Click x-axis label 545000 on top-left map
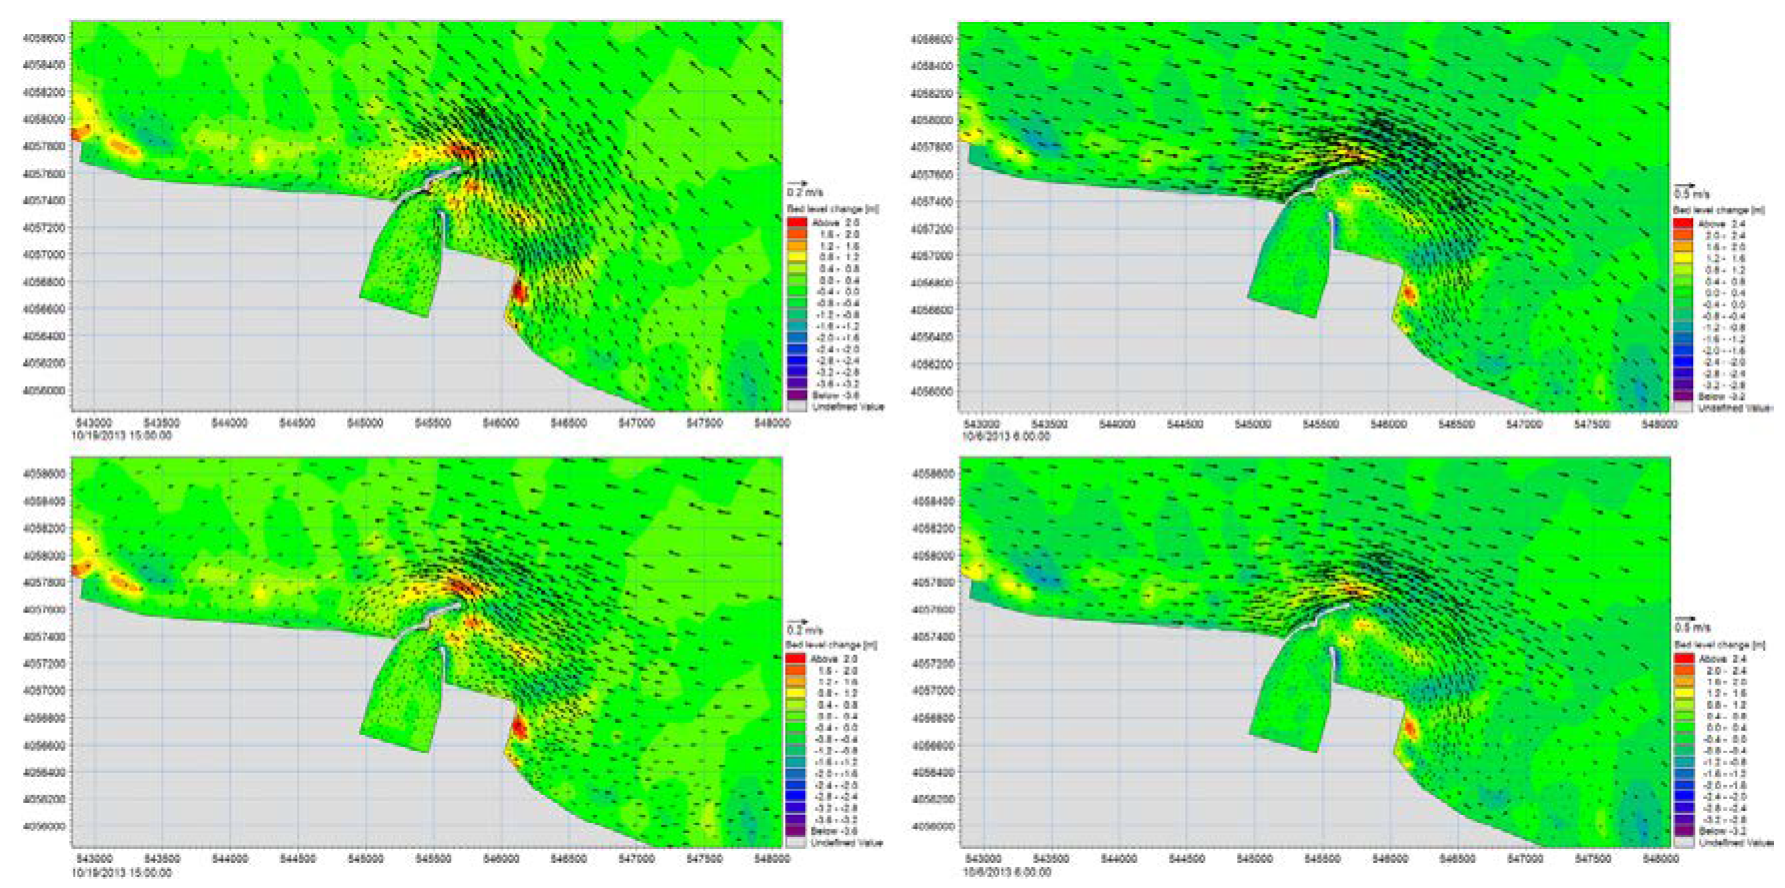This screenshot has width=1785, height=888. coord(365,423)
